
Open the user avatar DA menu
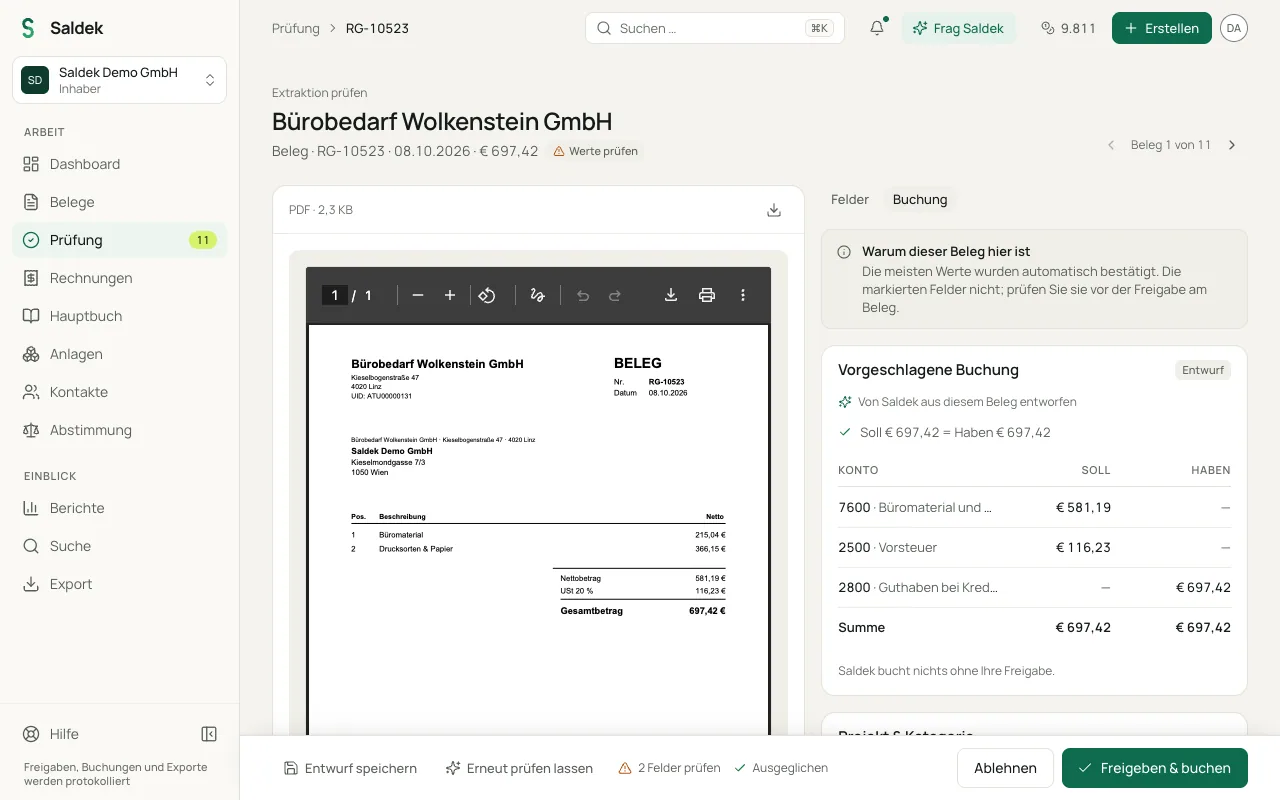(1234, 28)
